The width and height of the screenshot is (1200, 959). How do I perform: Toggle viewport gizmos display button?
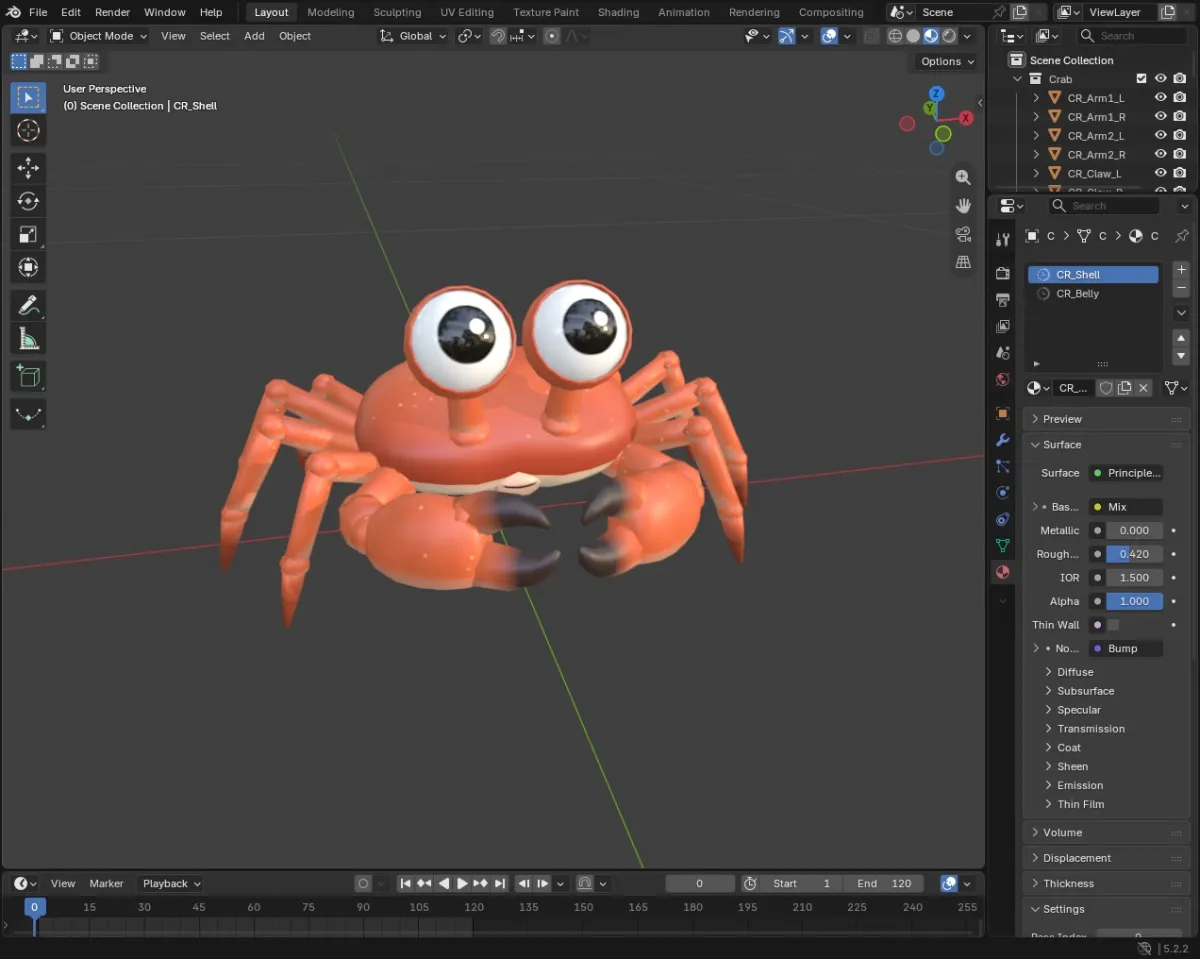pos(787,36)
